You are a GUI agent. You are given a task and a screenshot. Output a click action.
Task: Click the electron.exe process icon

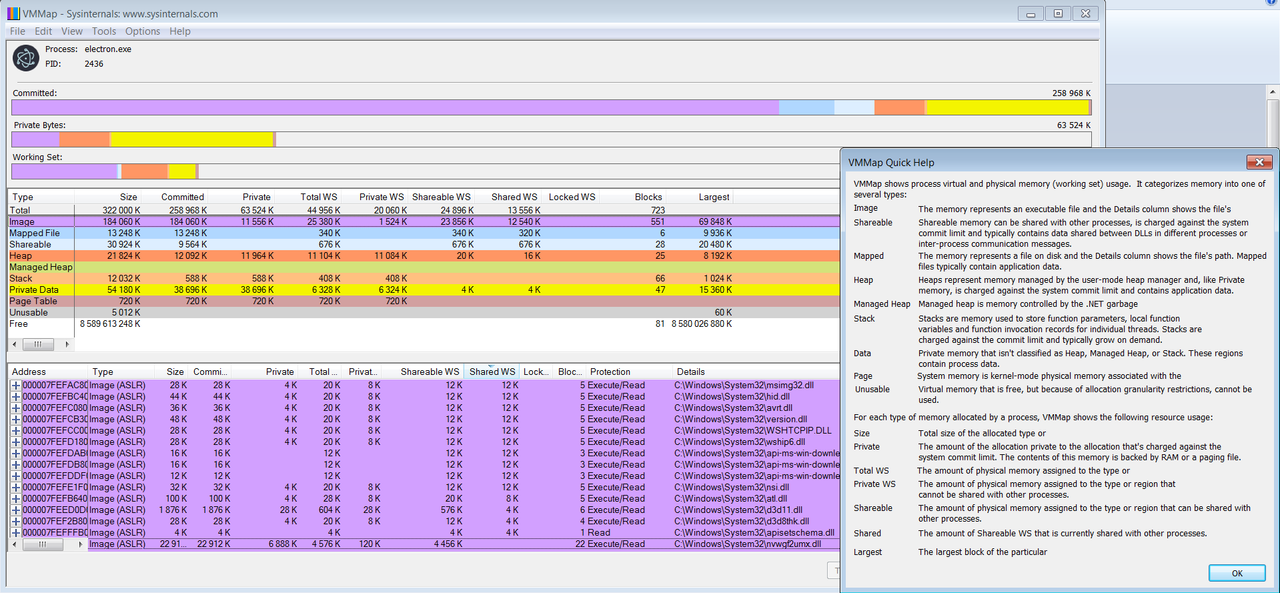(25, 58)
